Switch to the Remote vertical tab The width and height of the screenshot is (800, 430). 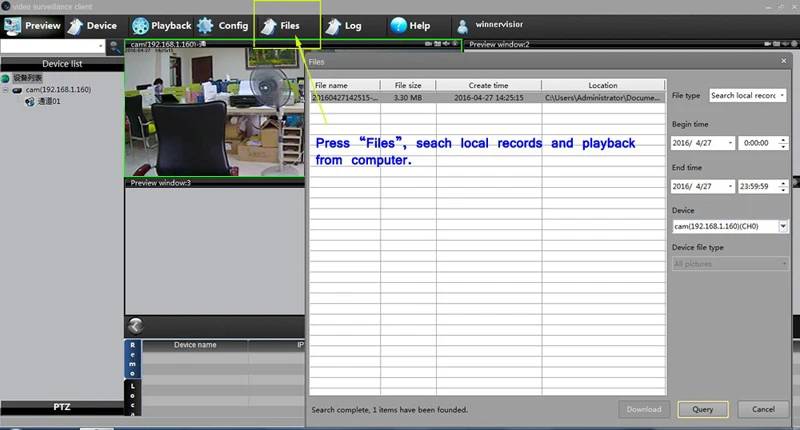(133, 359)
